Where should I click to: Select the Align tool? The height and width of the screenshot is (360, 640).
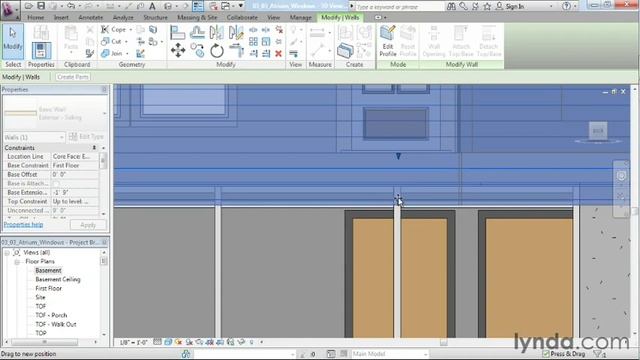[178, 33]
